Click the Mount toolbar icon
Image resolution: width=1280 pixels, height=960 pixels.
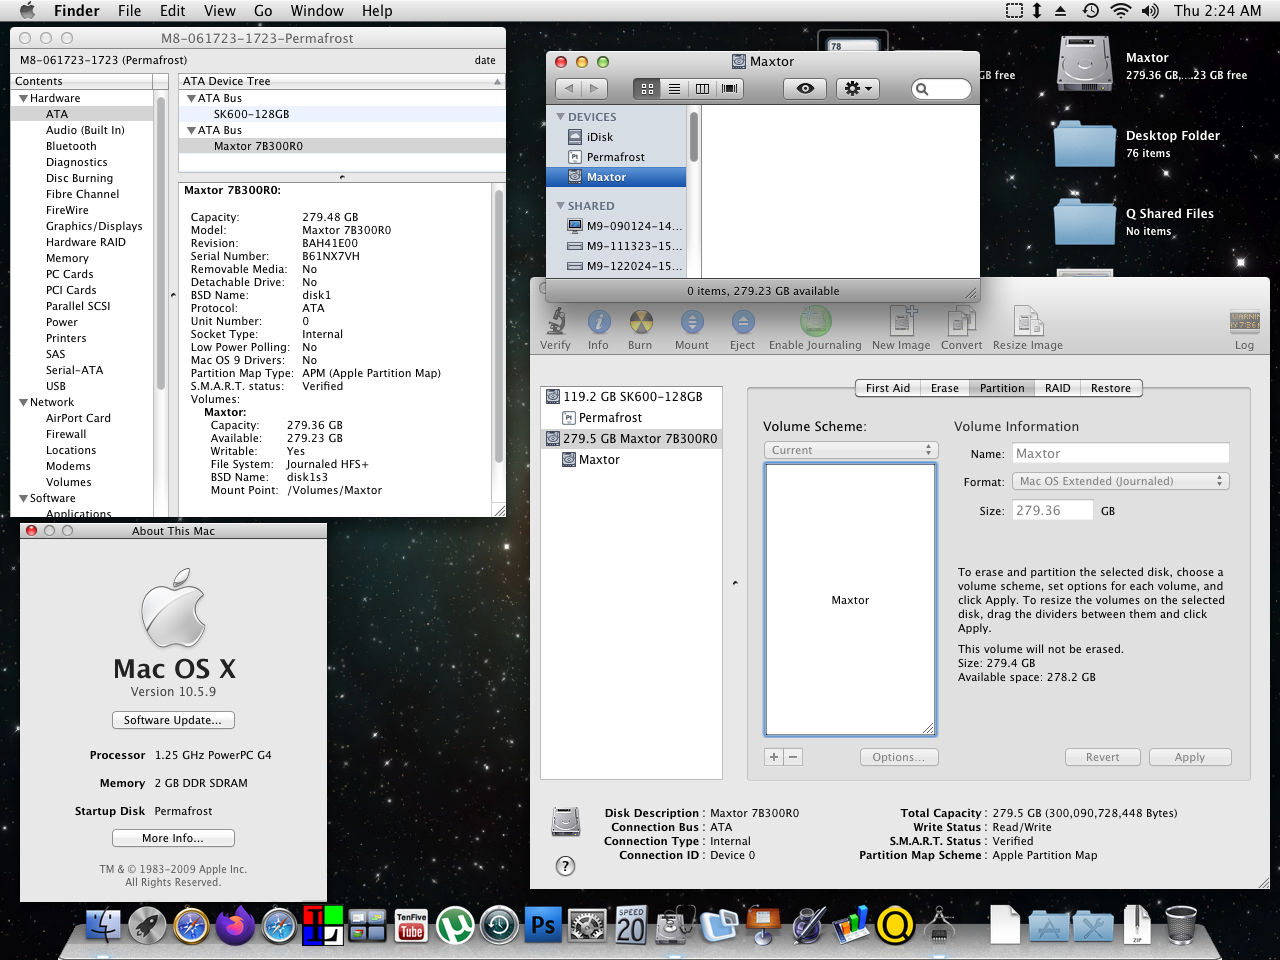691,322
